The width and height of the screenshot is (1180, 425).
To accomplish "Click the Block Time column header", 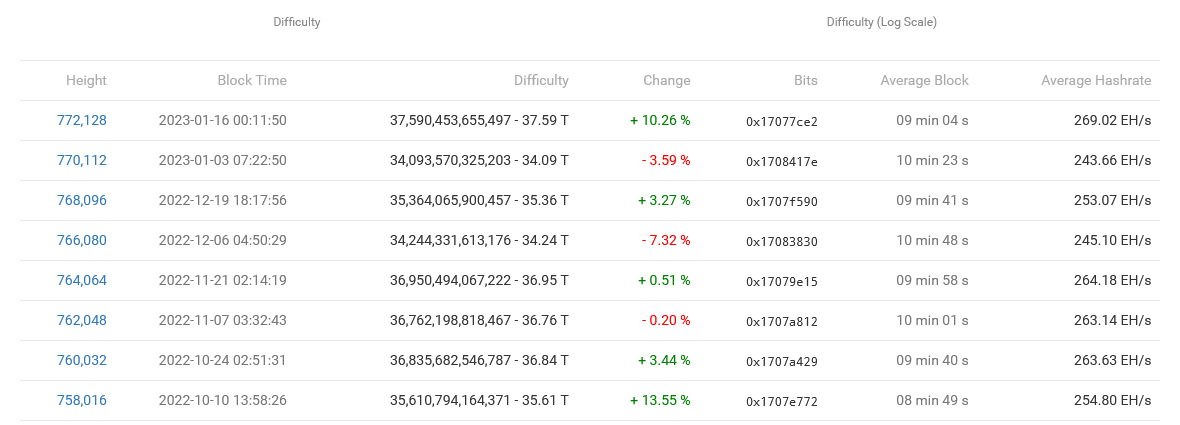I will coord(252,80).
